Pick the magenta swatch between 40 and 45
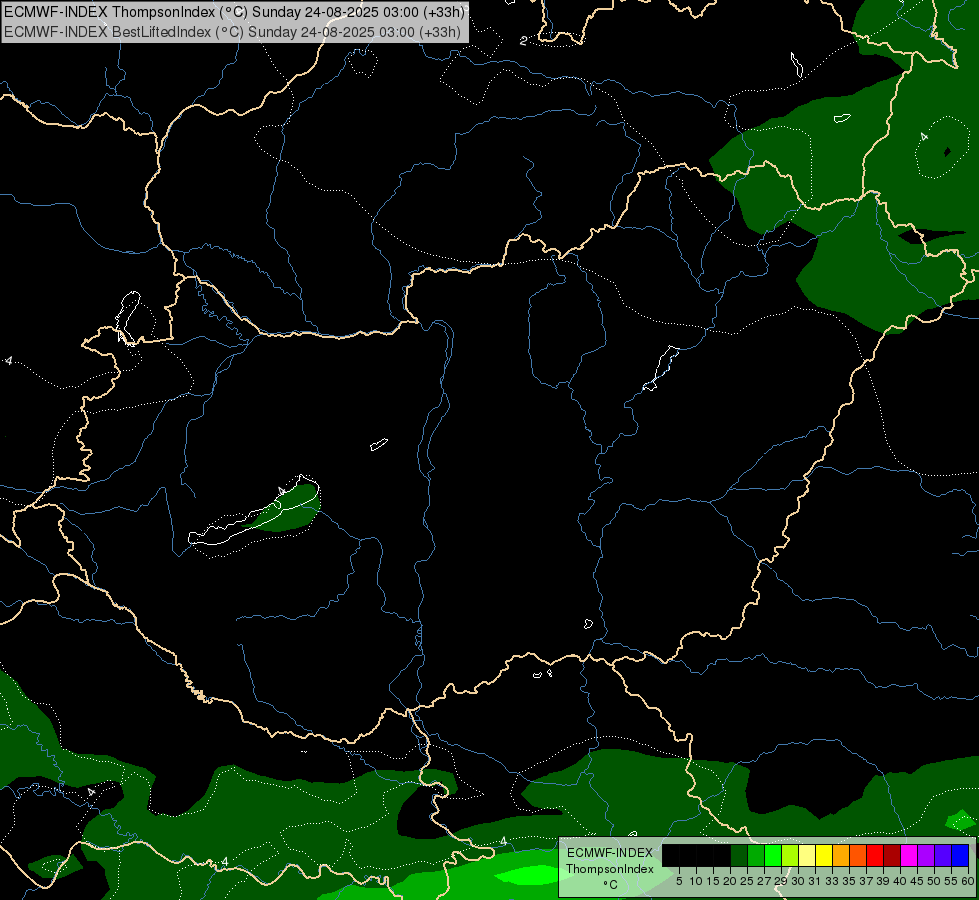 click(x=909, y=855)
